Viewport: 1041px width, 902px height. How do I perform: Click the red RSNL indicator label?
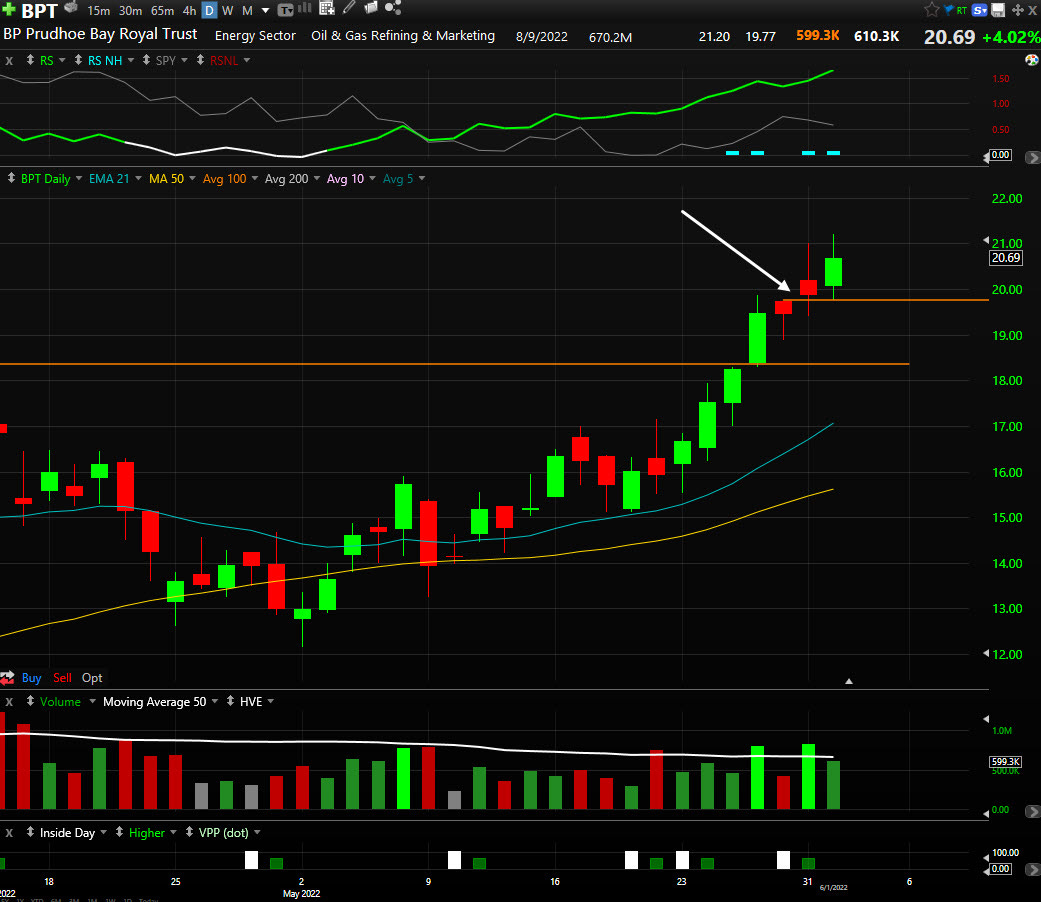point(224,60)
